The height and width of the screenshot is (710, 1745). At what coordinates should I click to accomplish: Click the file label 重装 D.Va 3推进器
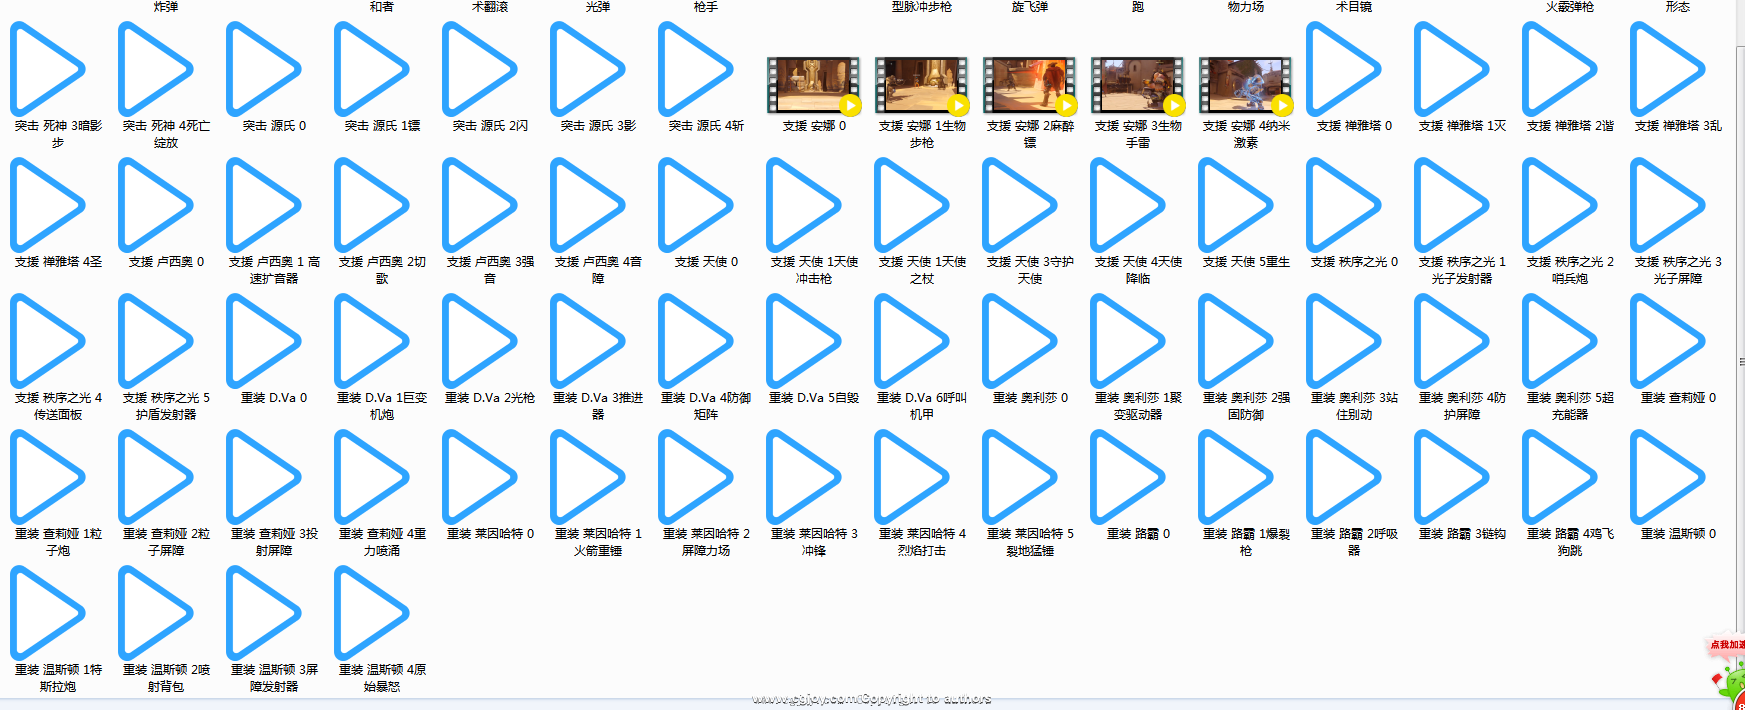pyautogui.click(x=598, y=406)
